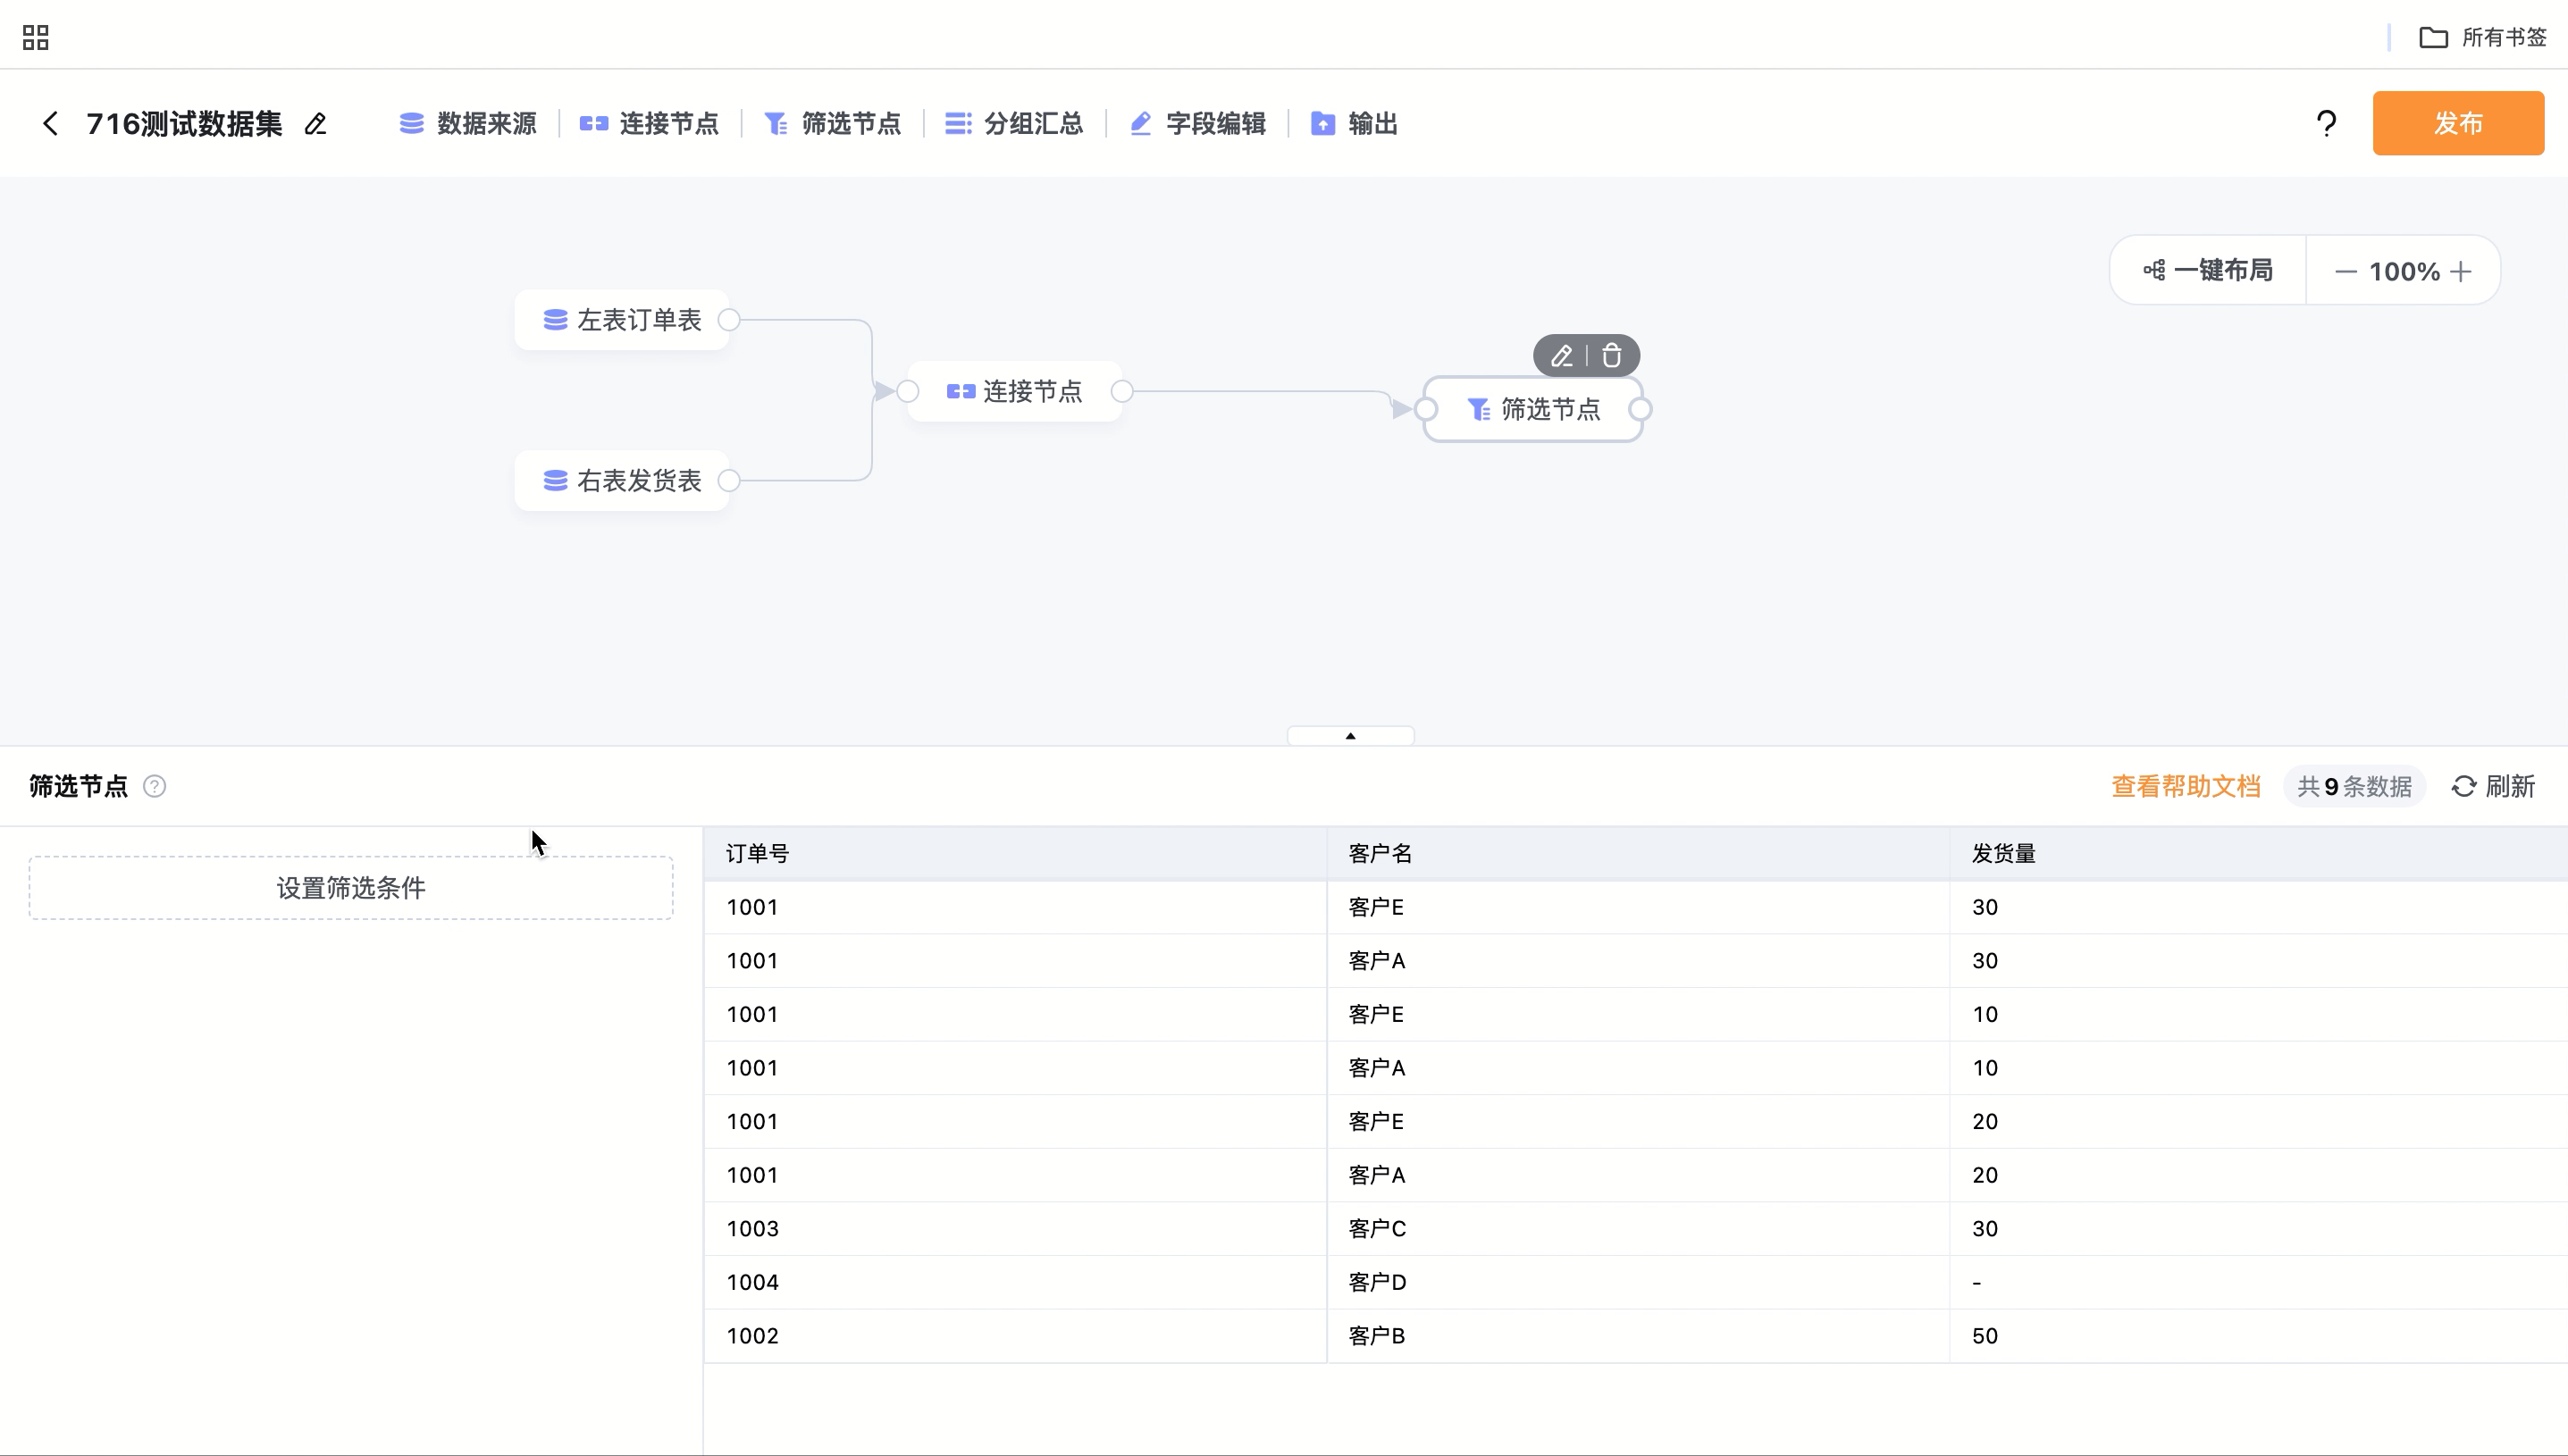Apply 一键布局 auto layout
This screenshot has width=2568, height=1456.
click(2208, 270)
